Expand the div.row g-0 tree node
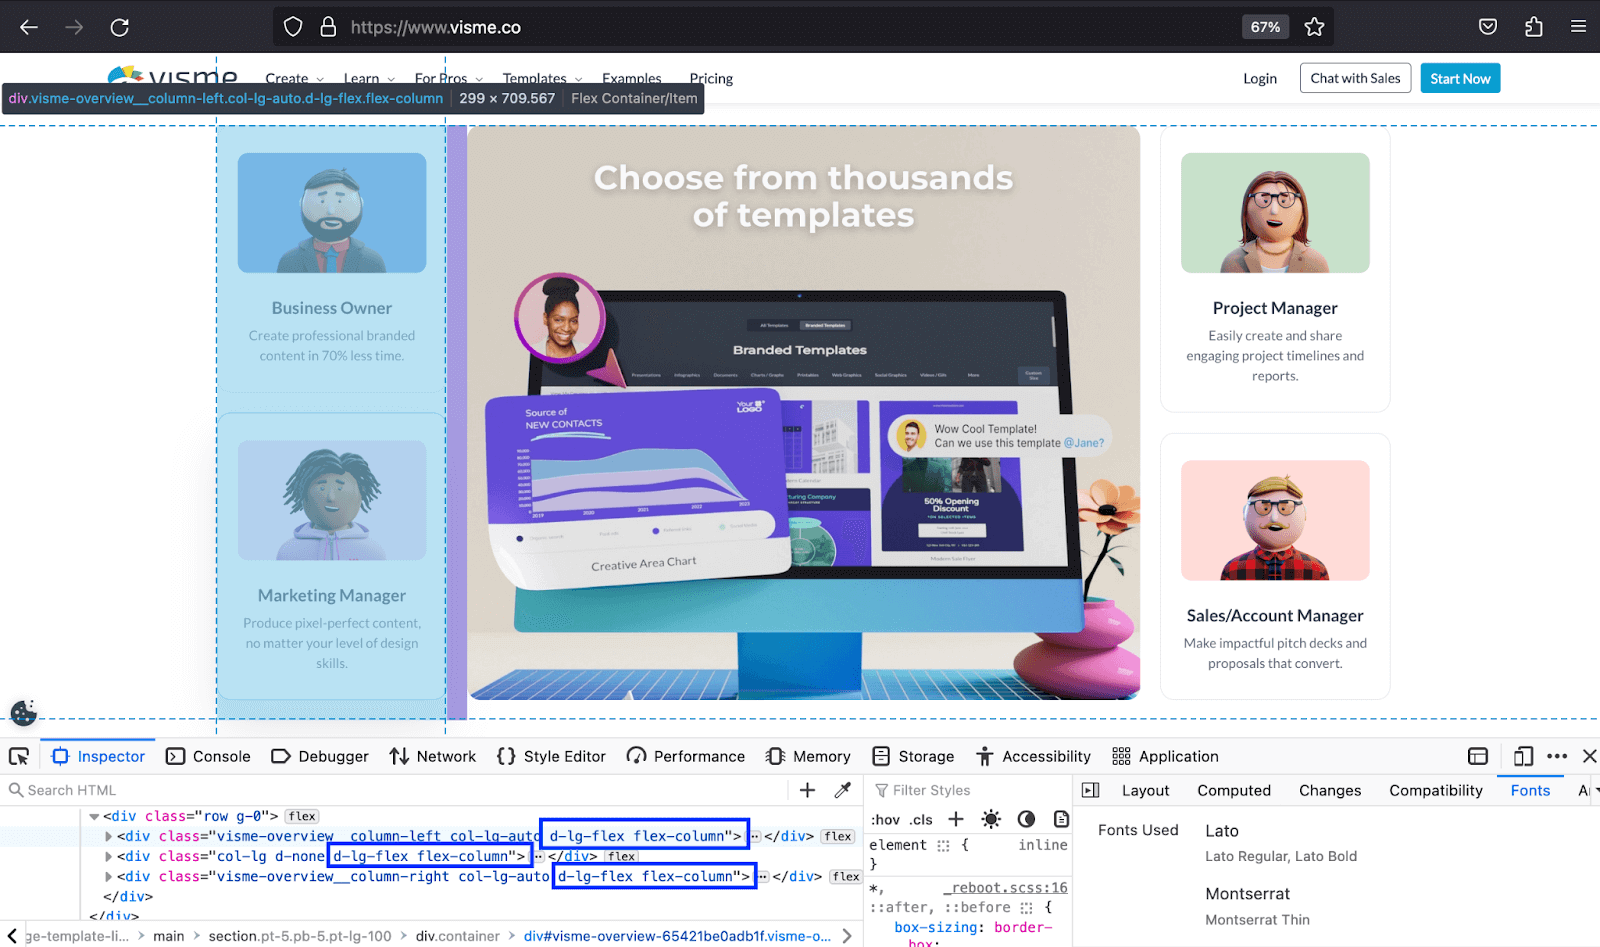 [94, 815]
